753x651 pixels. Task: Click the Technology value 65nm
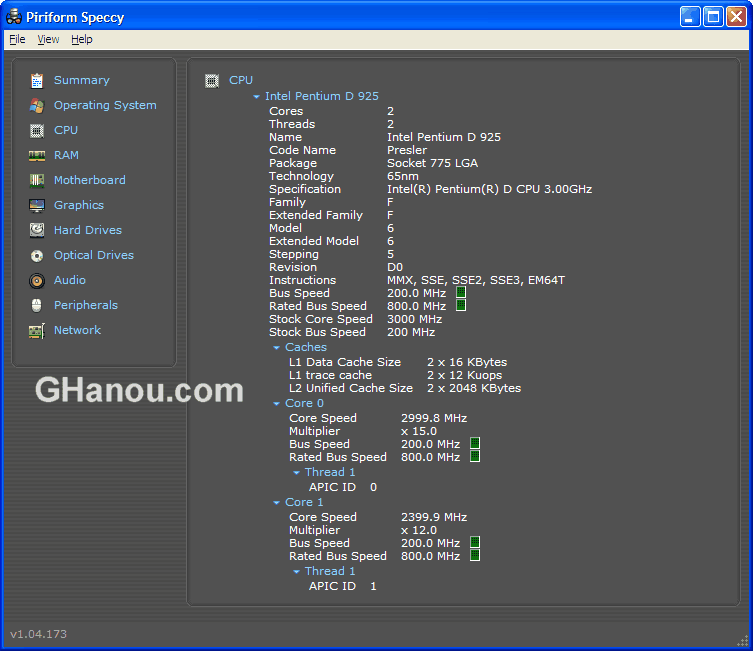(403, 176)
